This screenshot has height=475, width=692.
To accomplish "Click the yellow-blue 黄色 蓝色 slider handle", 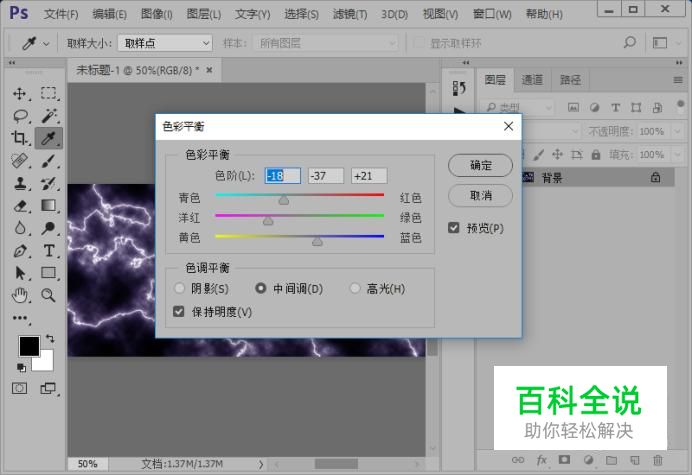I will [x=317, y=241].
